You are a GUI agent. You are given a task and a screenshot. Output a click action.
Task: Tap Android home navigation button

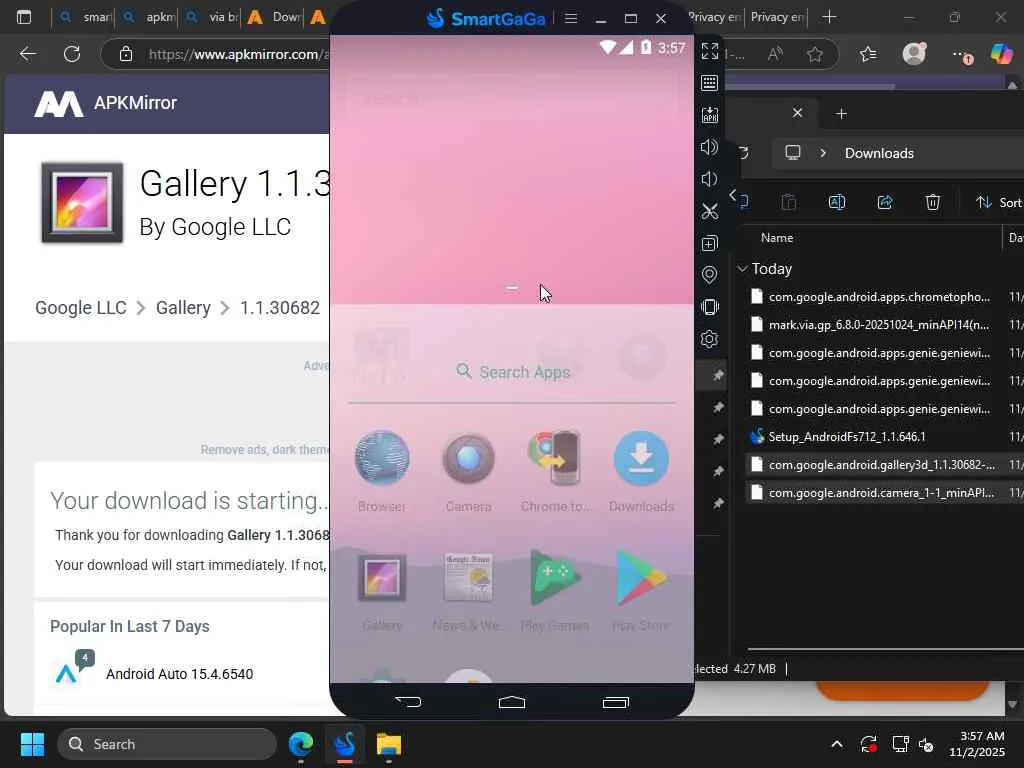(511, 702)
